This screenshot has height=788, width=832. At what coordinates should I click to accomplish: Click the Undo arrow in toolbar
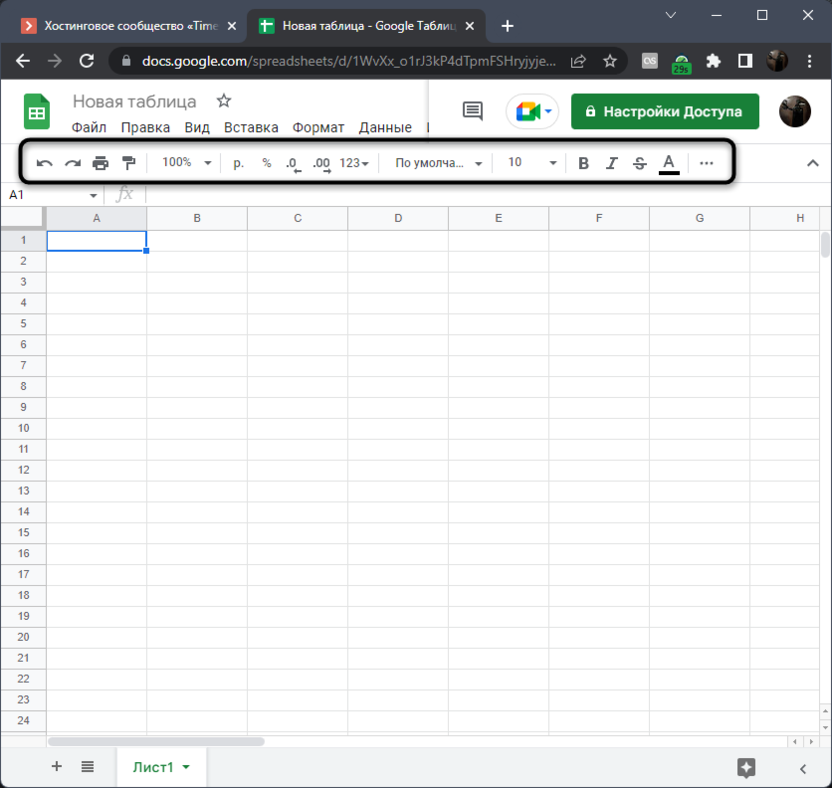[45, 163]
